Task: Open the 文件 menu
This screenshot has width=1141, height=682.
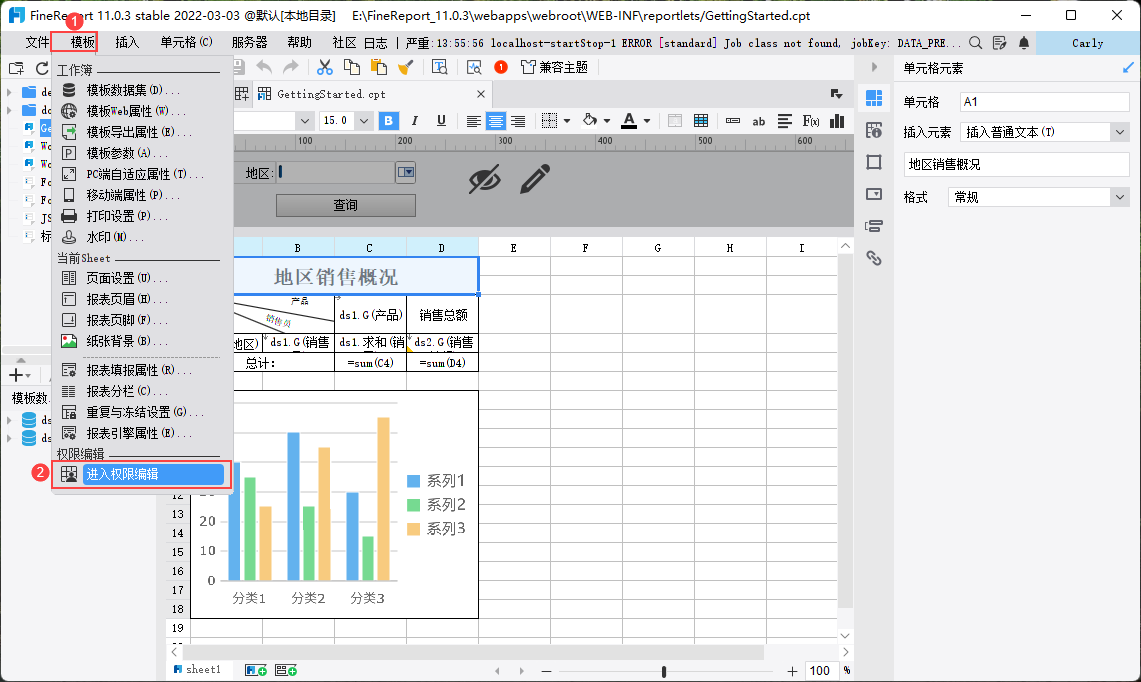Action: click(37, 42)
